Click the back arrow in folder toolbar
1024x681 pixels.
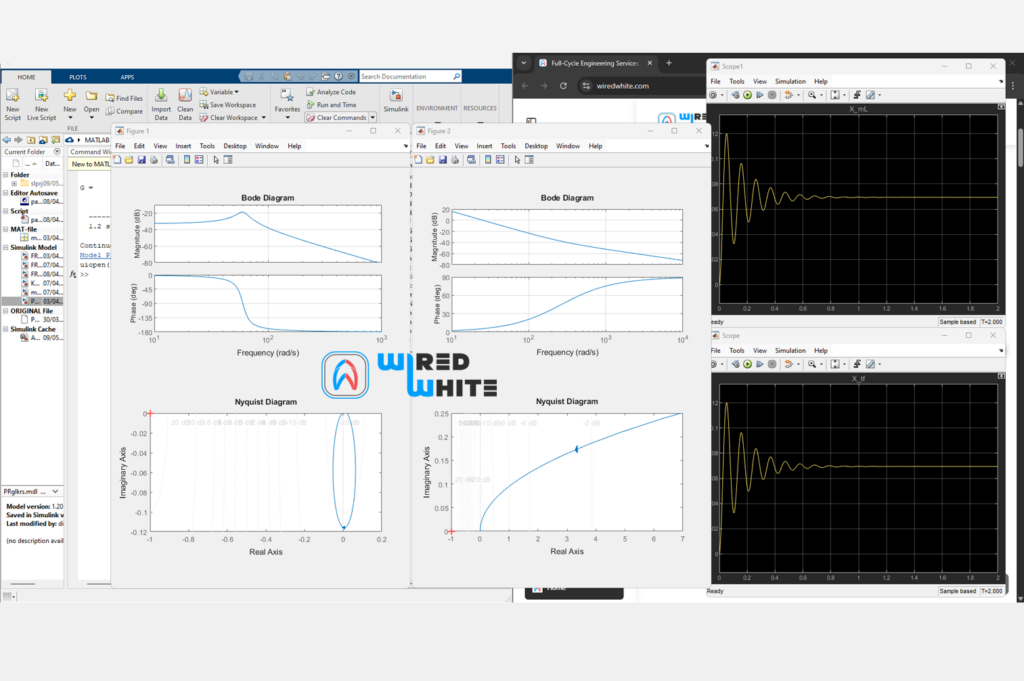(x=7, y=140)
